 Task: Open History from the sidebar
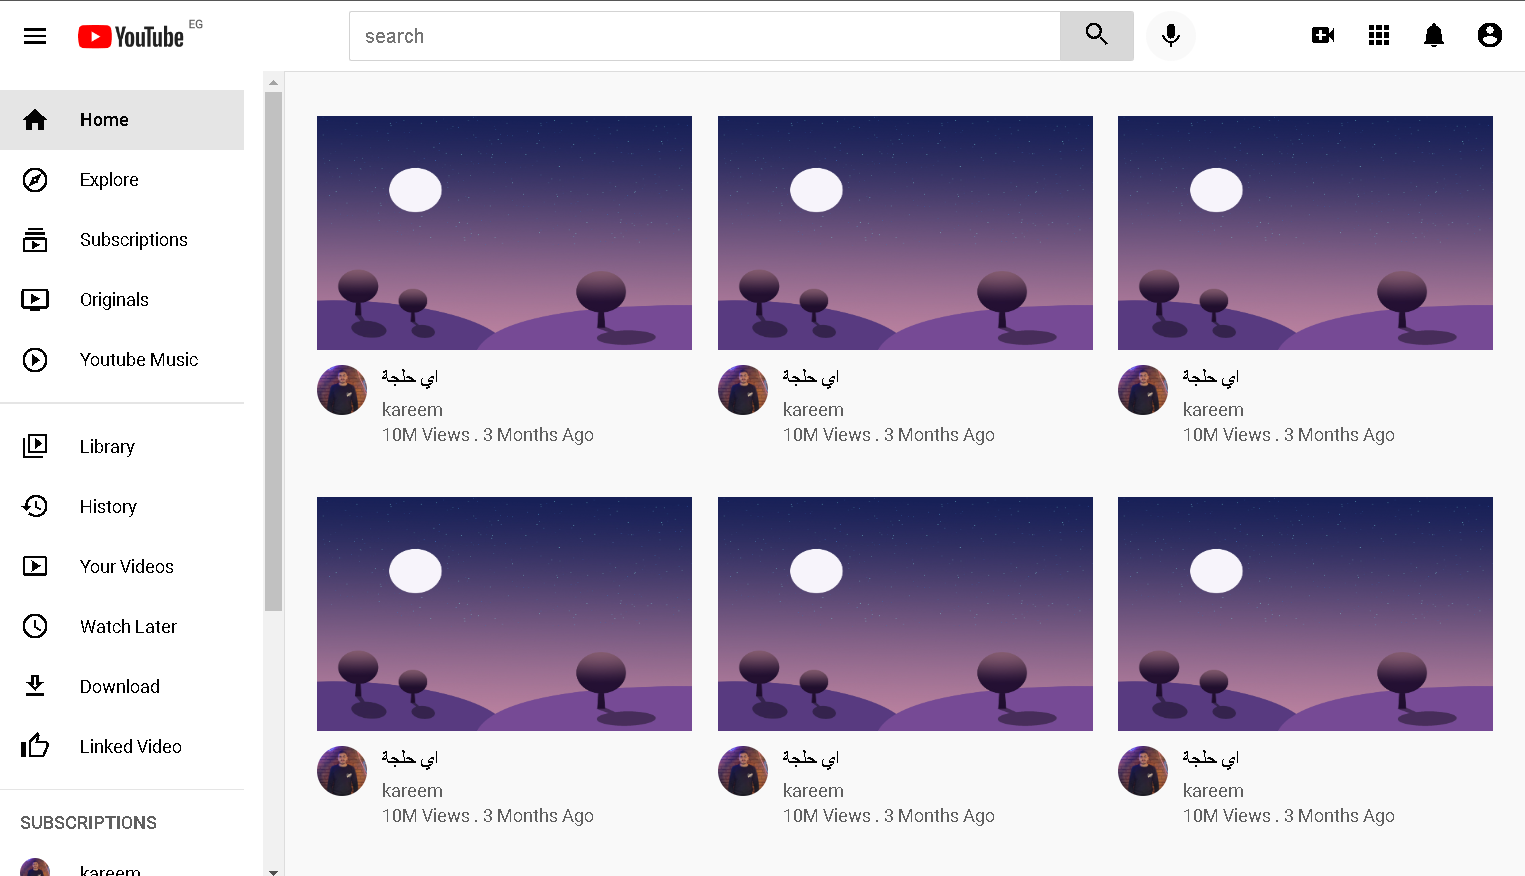click(x=122, y=507)
